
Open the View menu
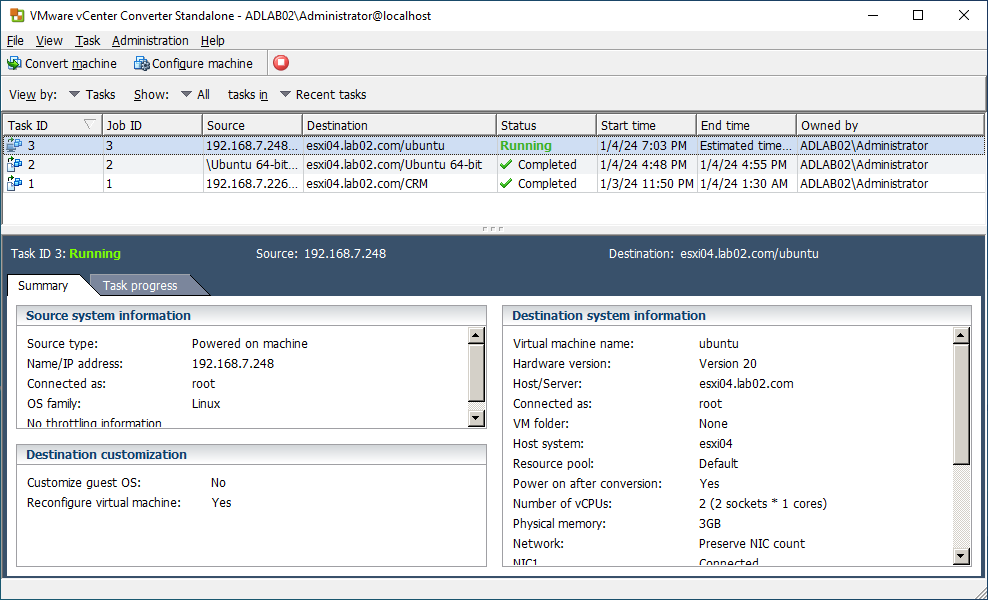(49, 40)
